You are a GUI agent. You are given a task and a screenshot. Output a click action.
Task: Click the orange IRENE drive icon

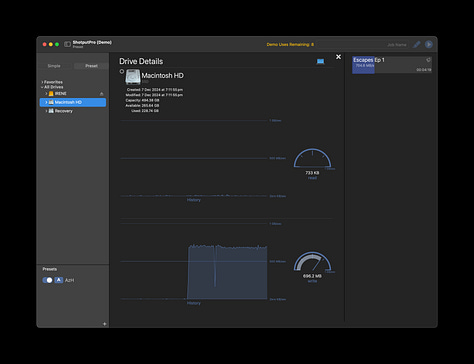coord(51,94)
